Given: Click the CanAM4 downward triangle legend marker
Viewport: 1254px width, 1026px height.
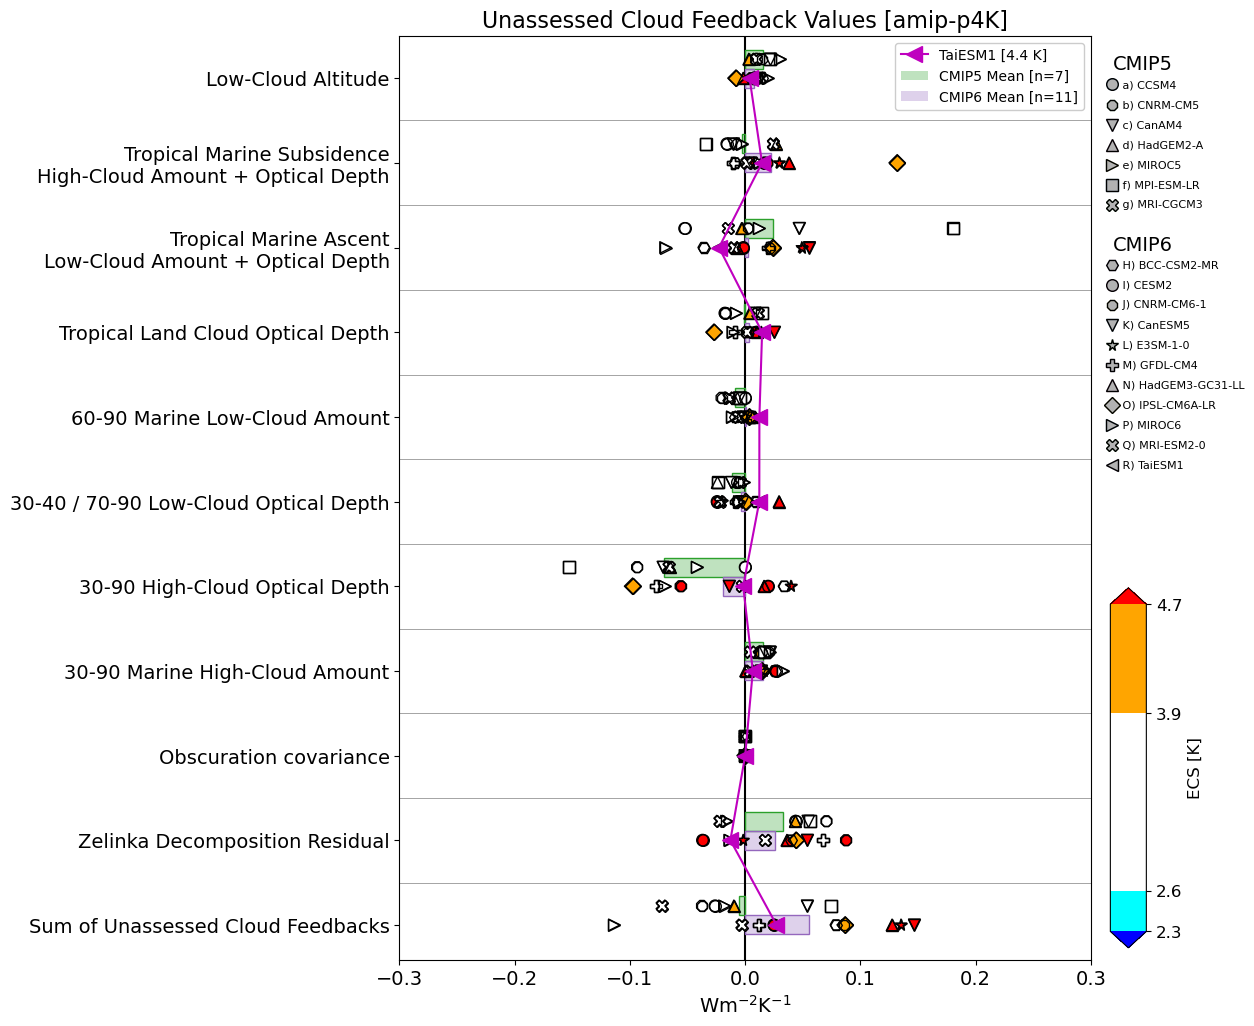Looking at the screenshot, I should pyautogui.click(x=1112, y=125).
